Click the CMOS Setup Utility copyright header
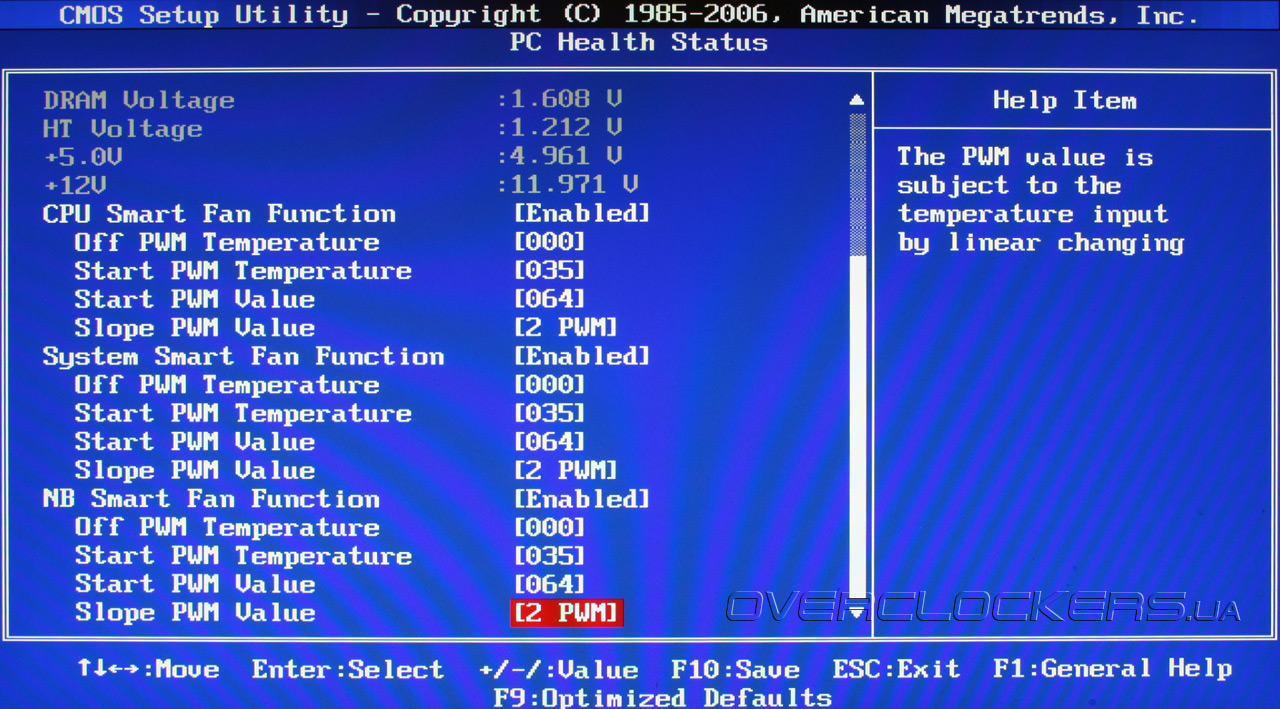 click(629, 15)
